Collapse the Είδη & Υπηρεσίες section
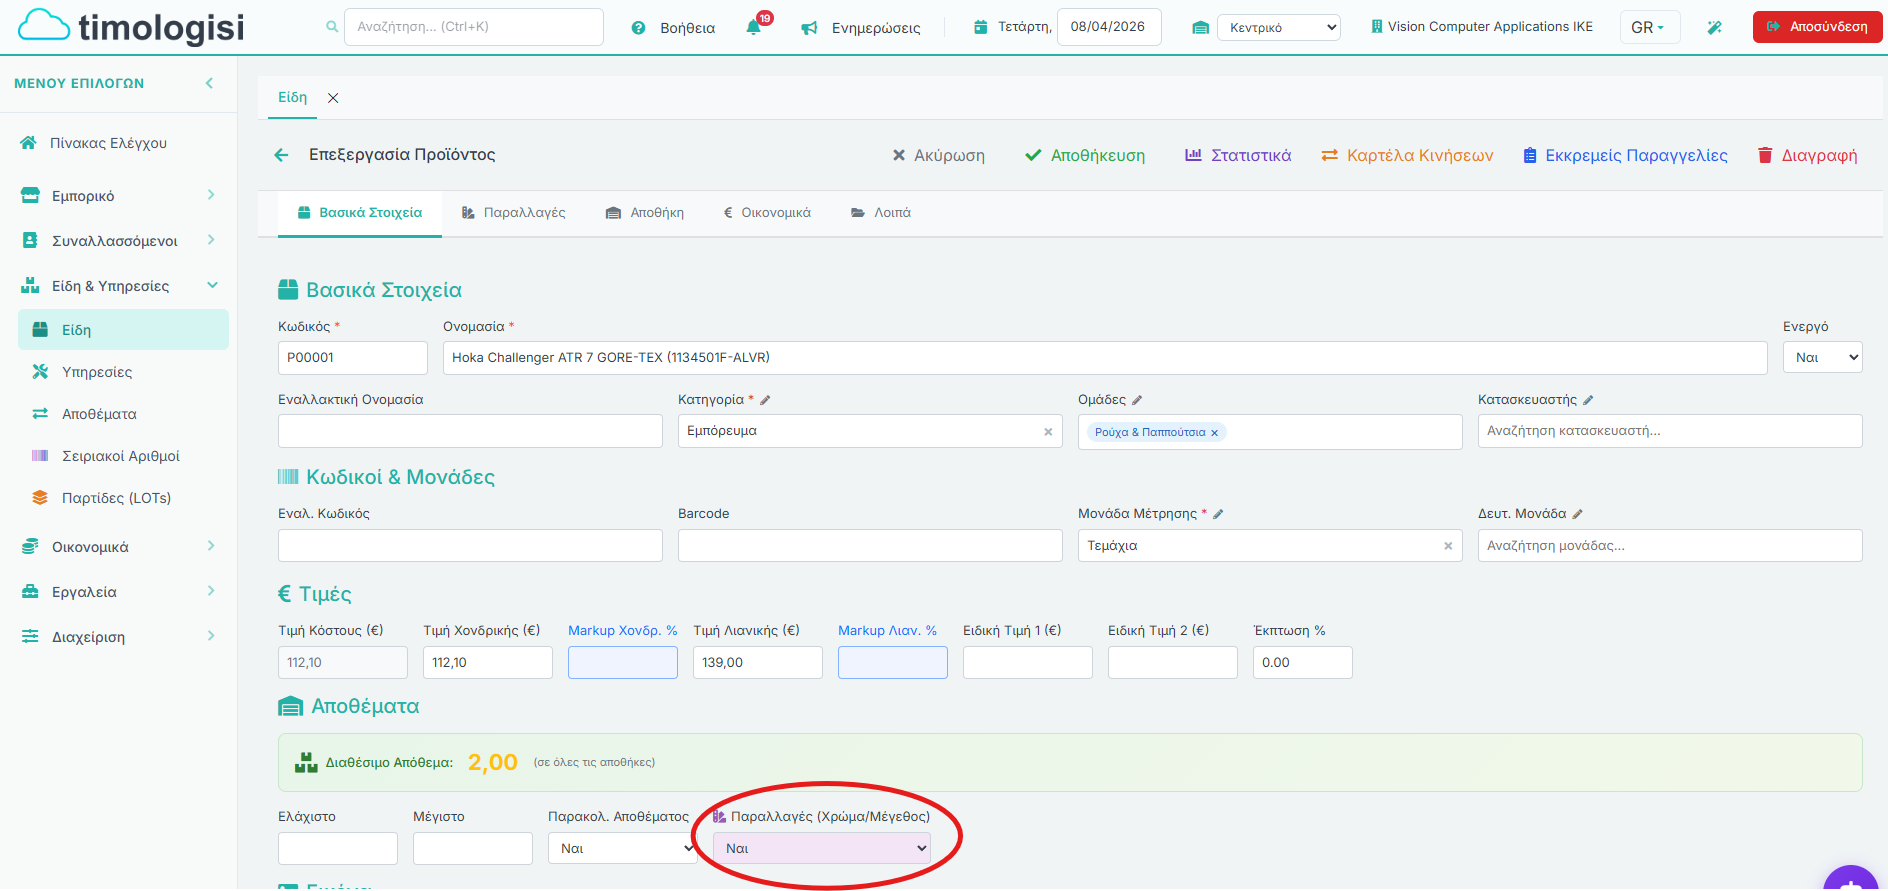The height and width of the screenshot is (891, 1888). 119,286
